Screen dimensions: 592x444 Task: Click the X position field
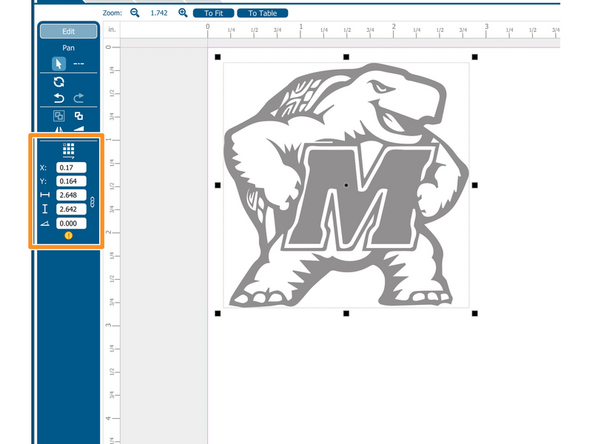71,167
